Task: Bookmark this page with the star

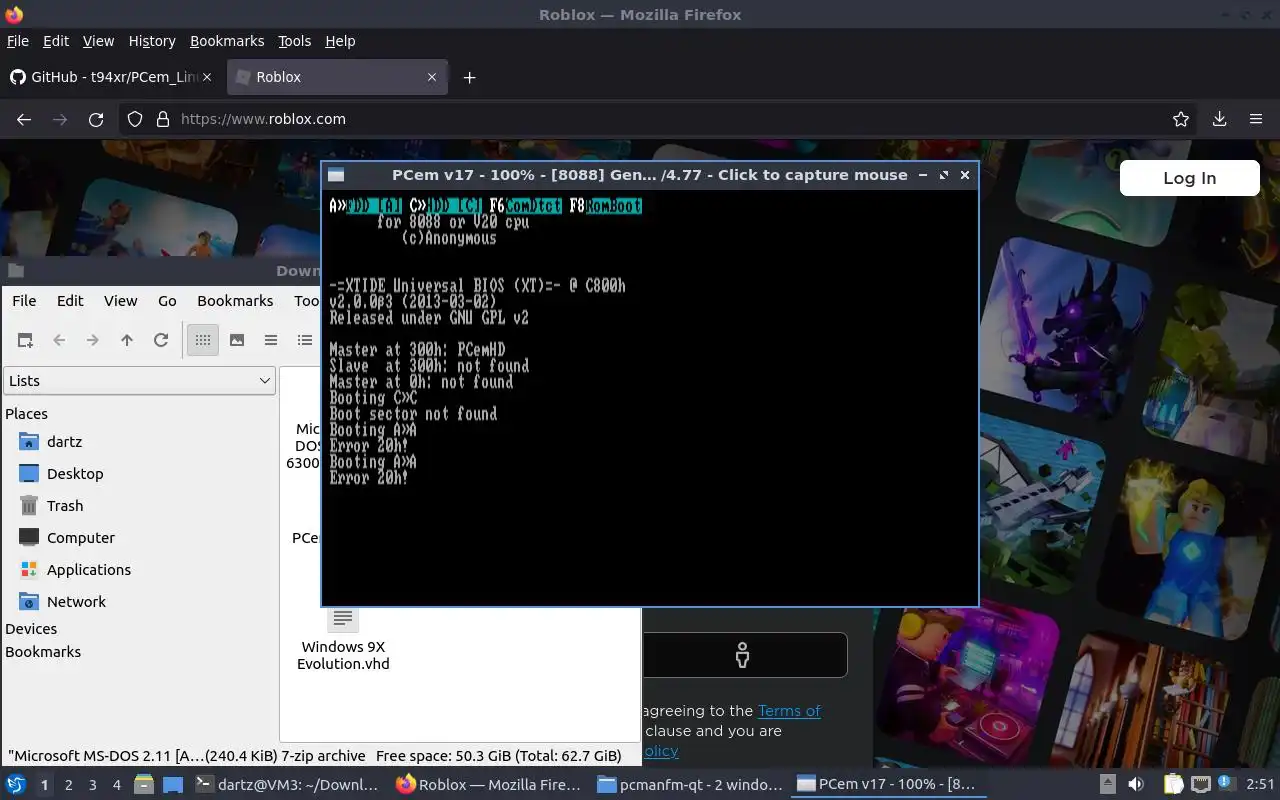Action: pyautogui.click(x=1181, y=119)
